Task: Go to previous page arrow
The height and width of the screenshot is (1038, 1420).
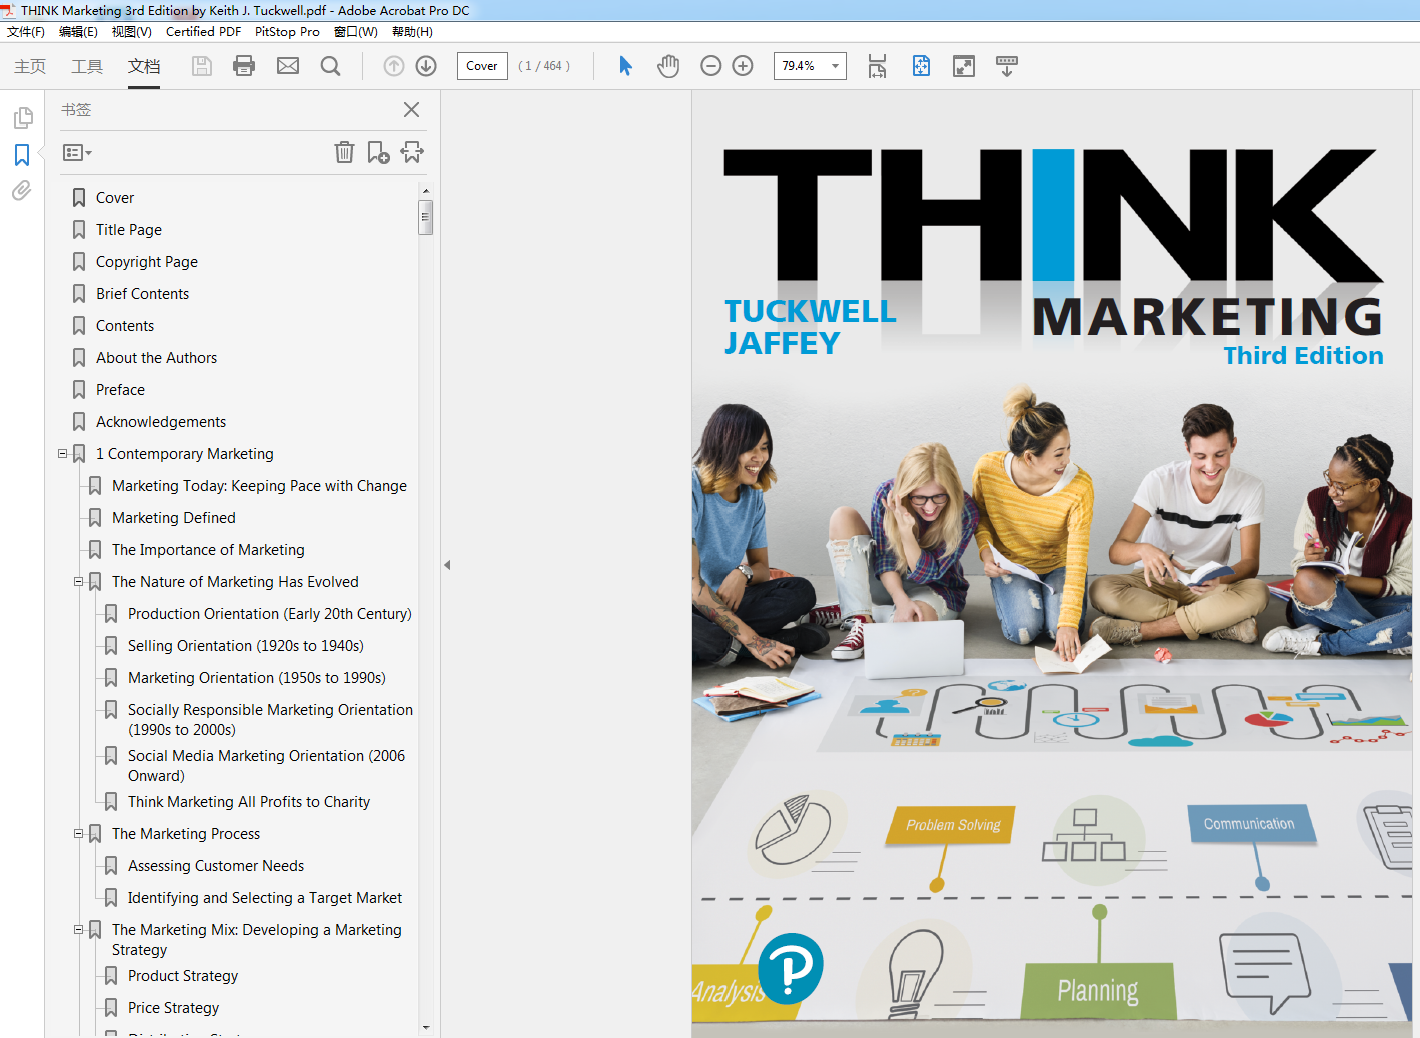Action: click(394, 66)
